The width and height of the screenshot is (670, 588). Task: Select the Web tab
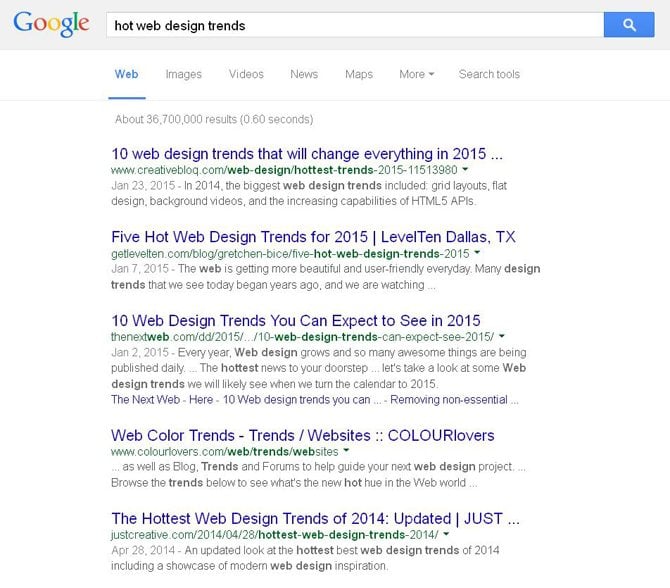pos(127,74)
